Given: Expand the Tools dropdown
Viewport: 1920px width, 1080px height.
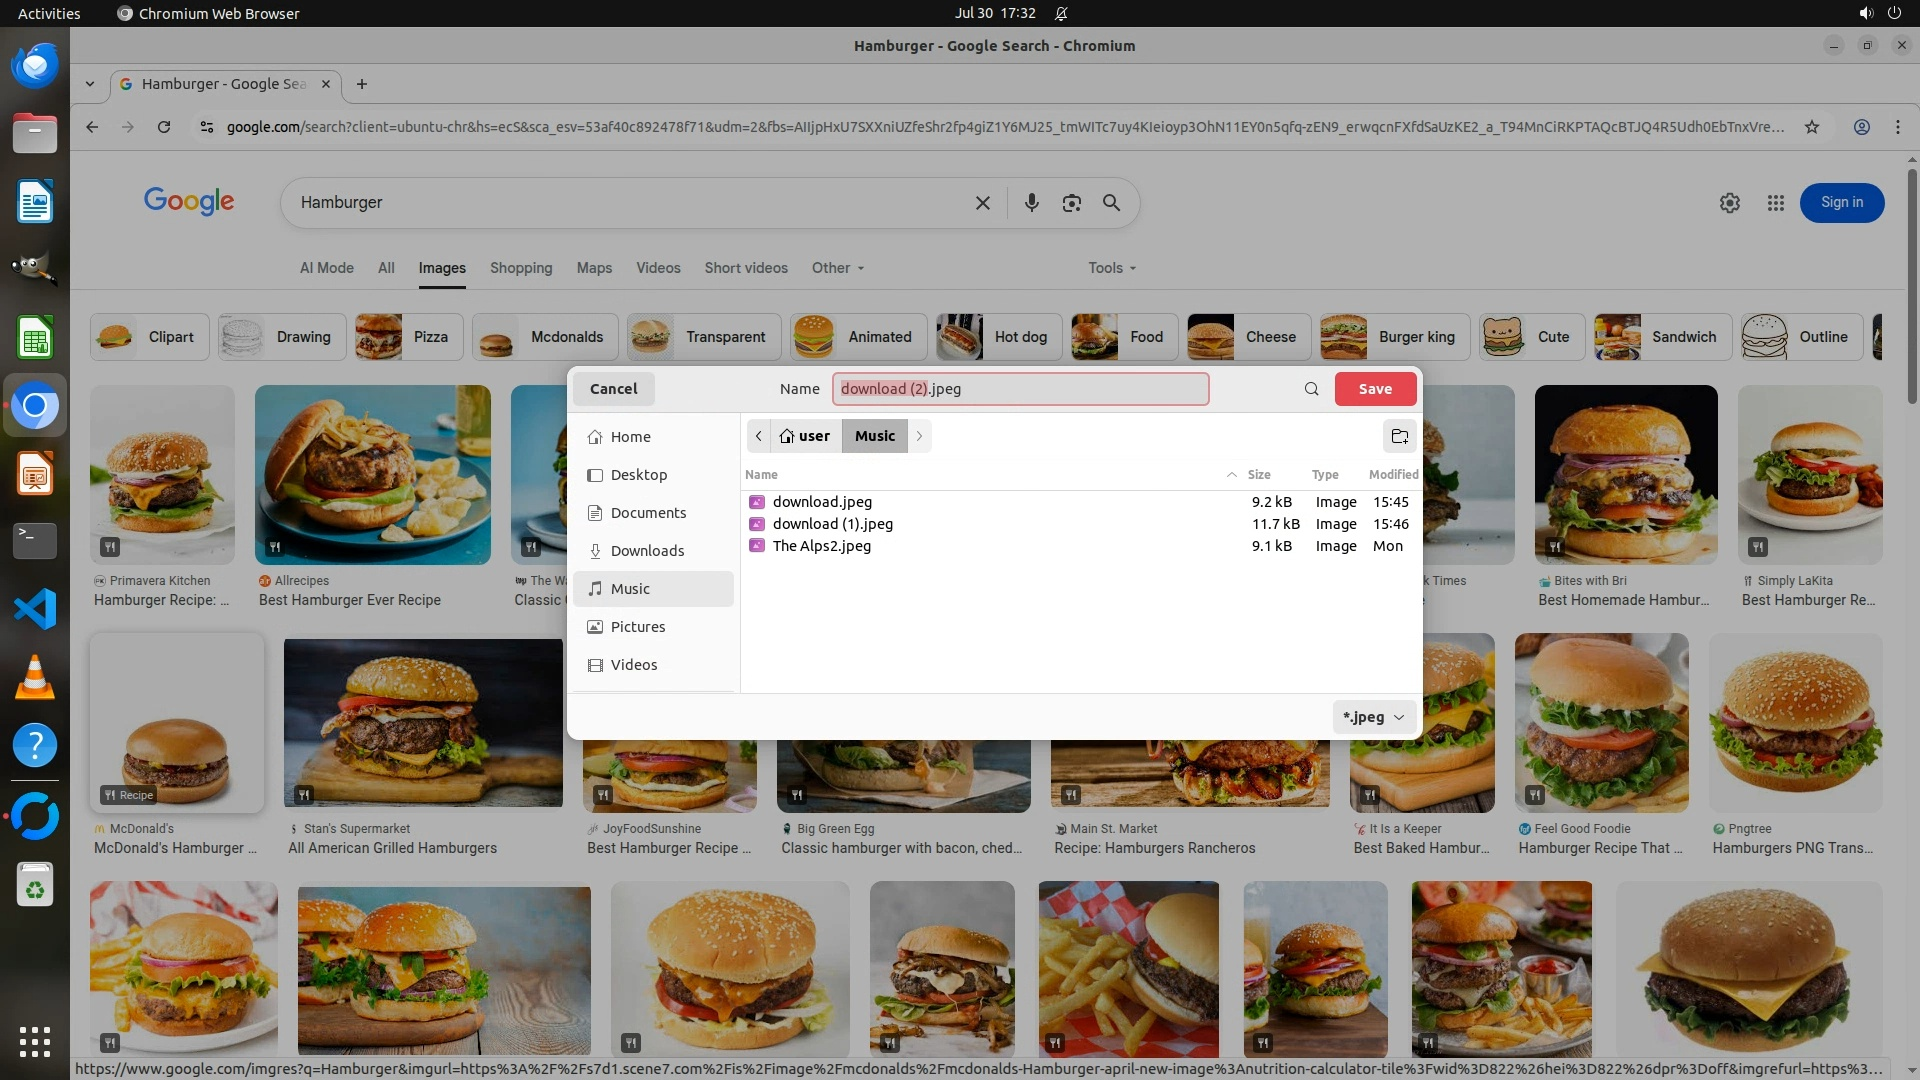Looking at the screenshot, I should click(x=1112, y=268).
